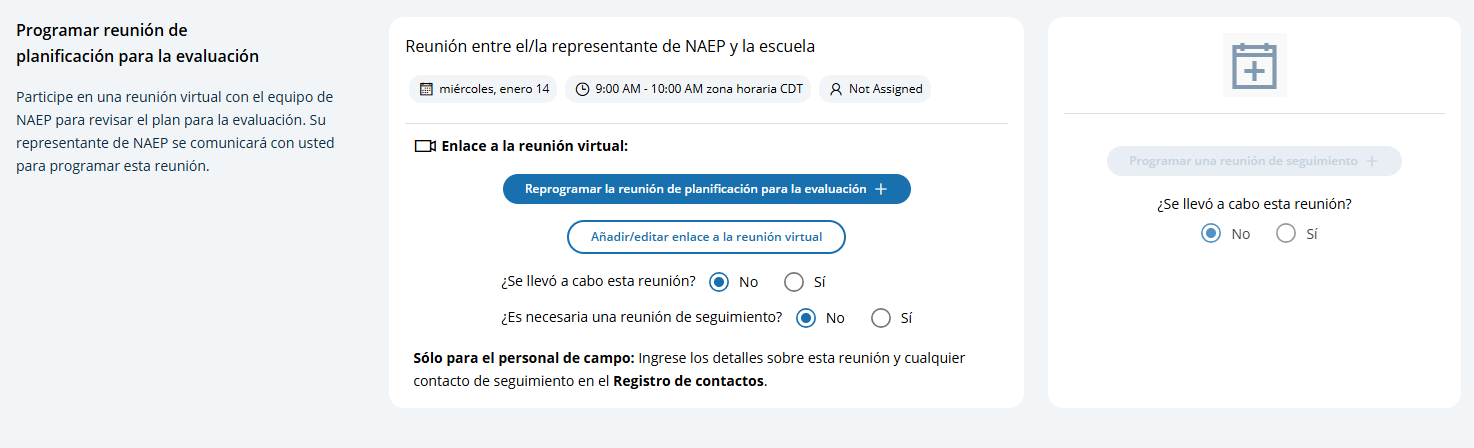The width and height of the screenshot is (1474, 448).
Task: Select No for meeting held in center card
Action: point(718,282)
